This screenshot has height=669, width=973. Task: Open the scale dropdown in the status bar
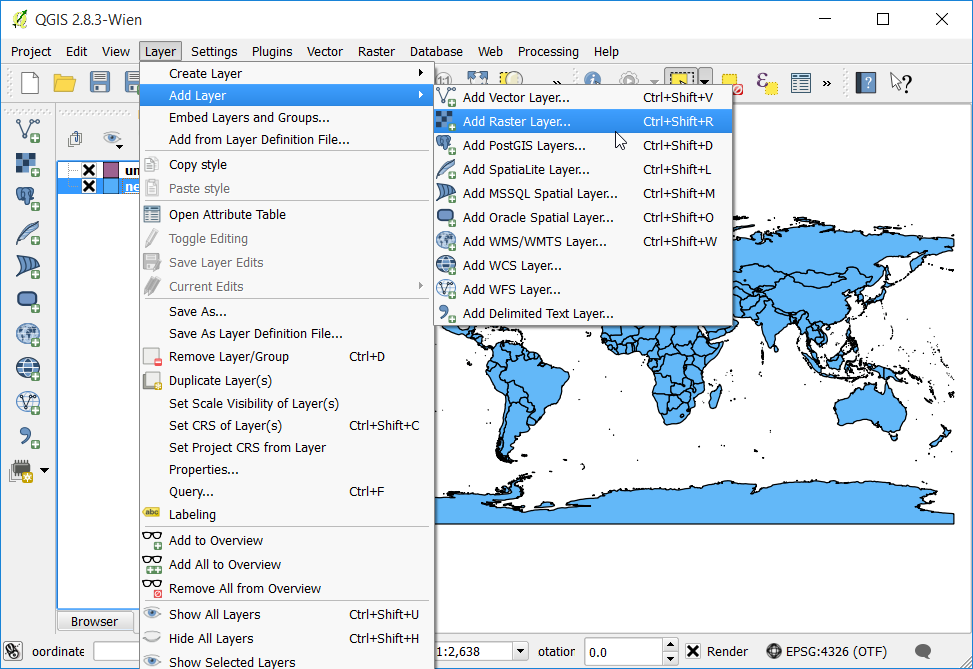click(x=521, y=652)
